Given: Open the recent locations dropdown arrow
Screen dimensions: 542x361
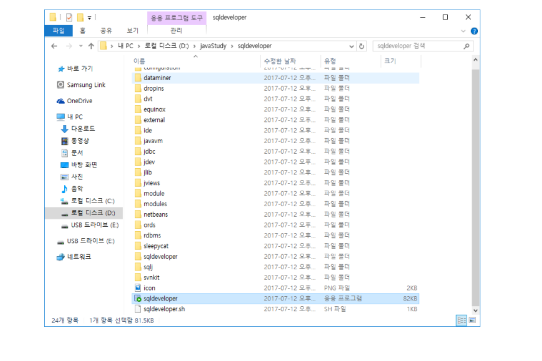Looking at the screenshot, I should [x=81, y=46].
